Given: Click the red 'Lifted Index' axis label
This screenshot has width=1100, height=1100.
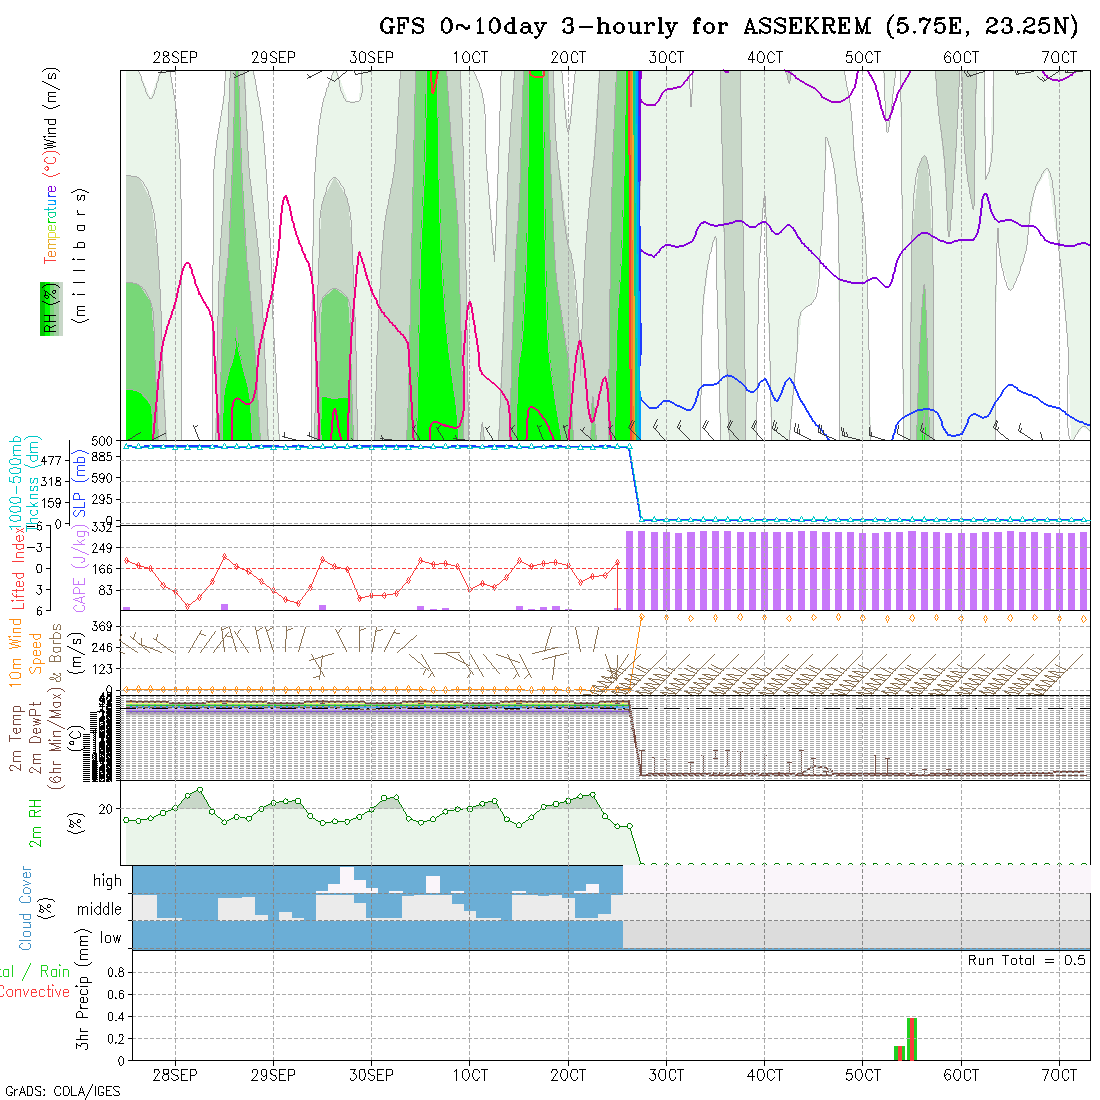Looking at the screenshot, I should tap(18, 567).
